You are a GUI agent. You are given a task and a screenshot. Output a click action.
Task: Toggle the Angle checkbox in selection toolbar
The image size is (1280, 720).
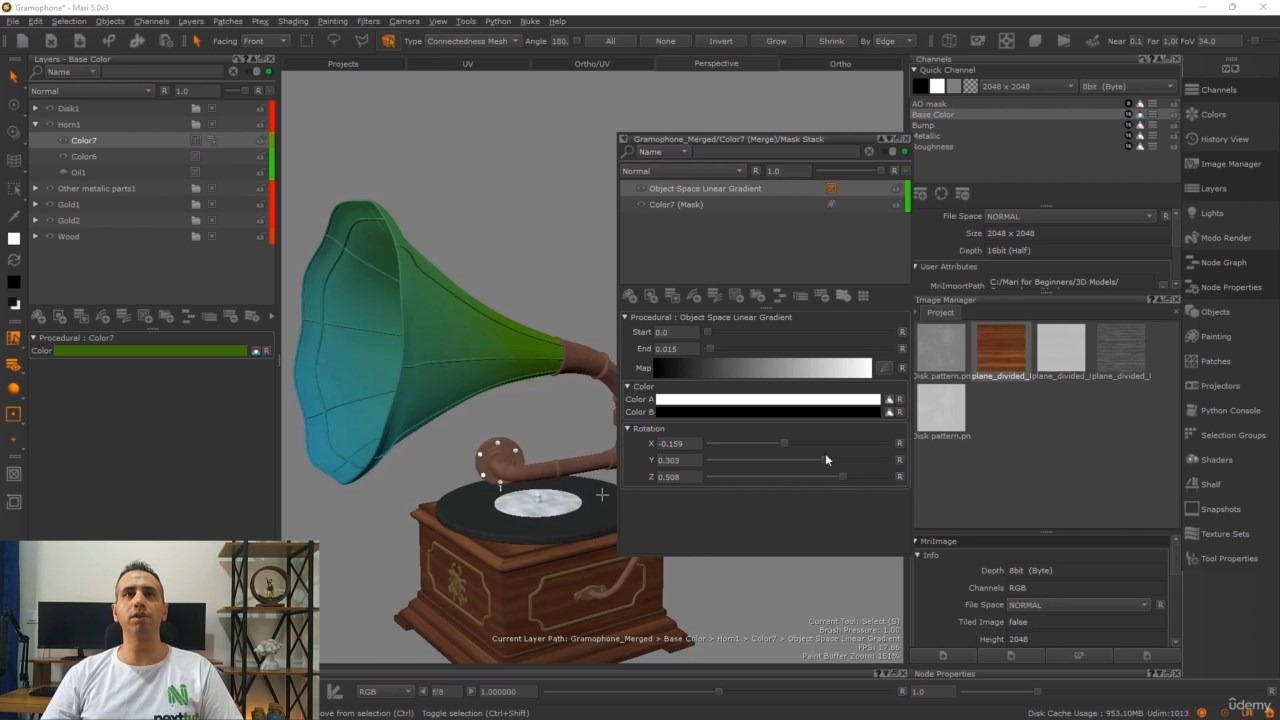[x=575, y=41]
